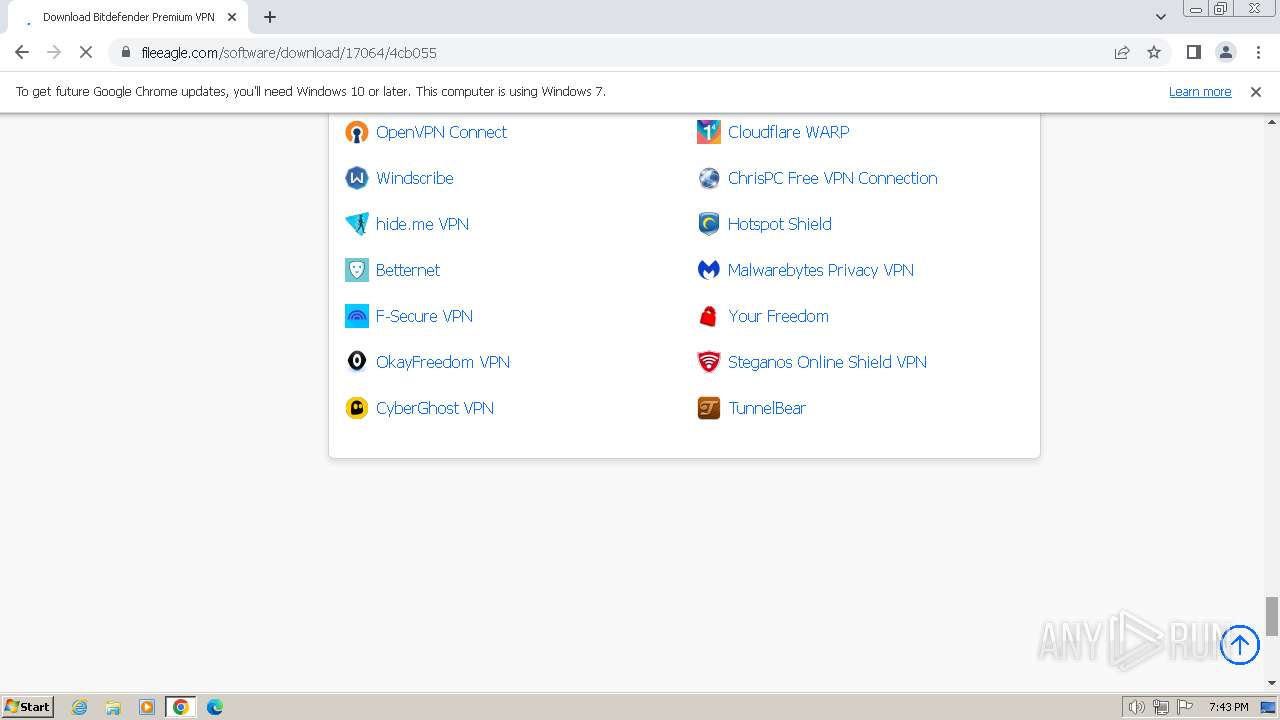This screenshot has width=1280, height=720.
Task: Click the taskbar clock showing 7:43 PM
Action: coord(1228,707)
